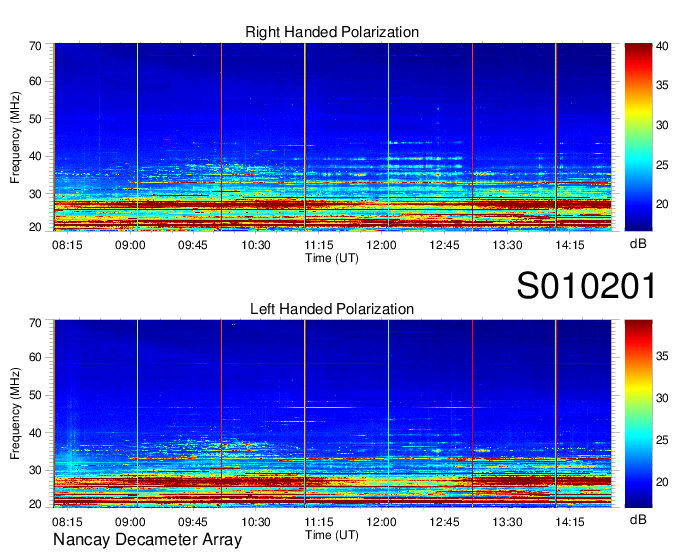
Task: Click 10:30 time tick on Left Handed plot
Action: pos(256,522)
